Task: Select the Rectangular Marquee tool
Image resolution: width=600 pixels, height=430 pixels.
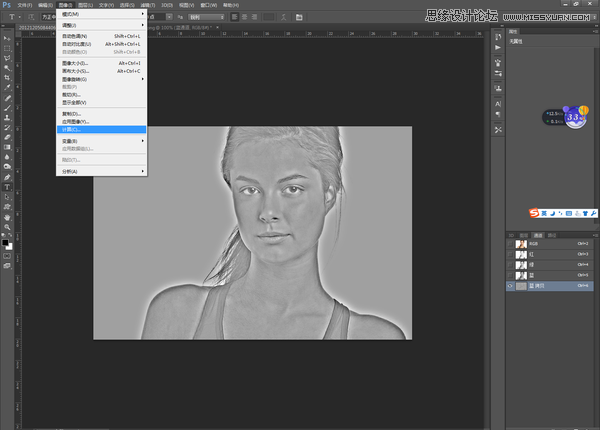Action: (x=7, y=47)
